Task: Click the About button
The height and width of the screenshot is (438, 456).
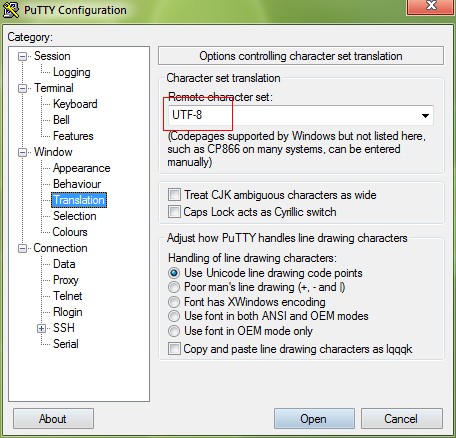Action: [53, 419]
